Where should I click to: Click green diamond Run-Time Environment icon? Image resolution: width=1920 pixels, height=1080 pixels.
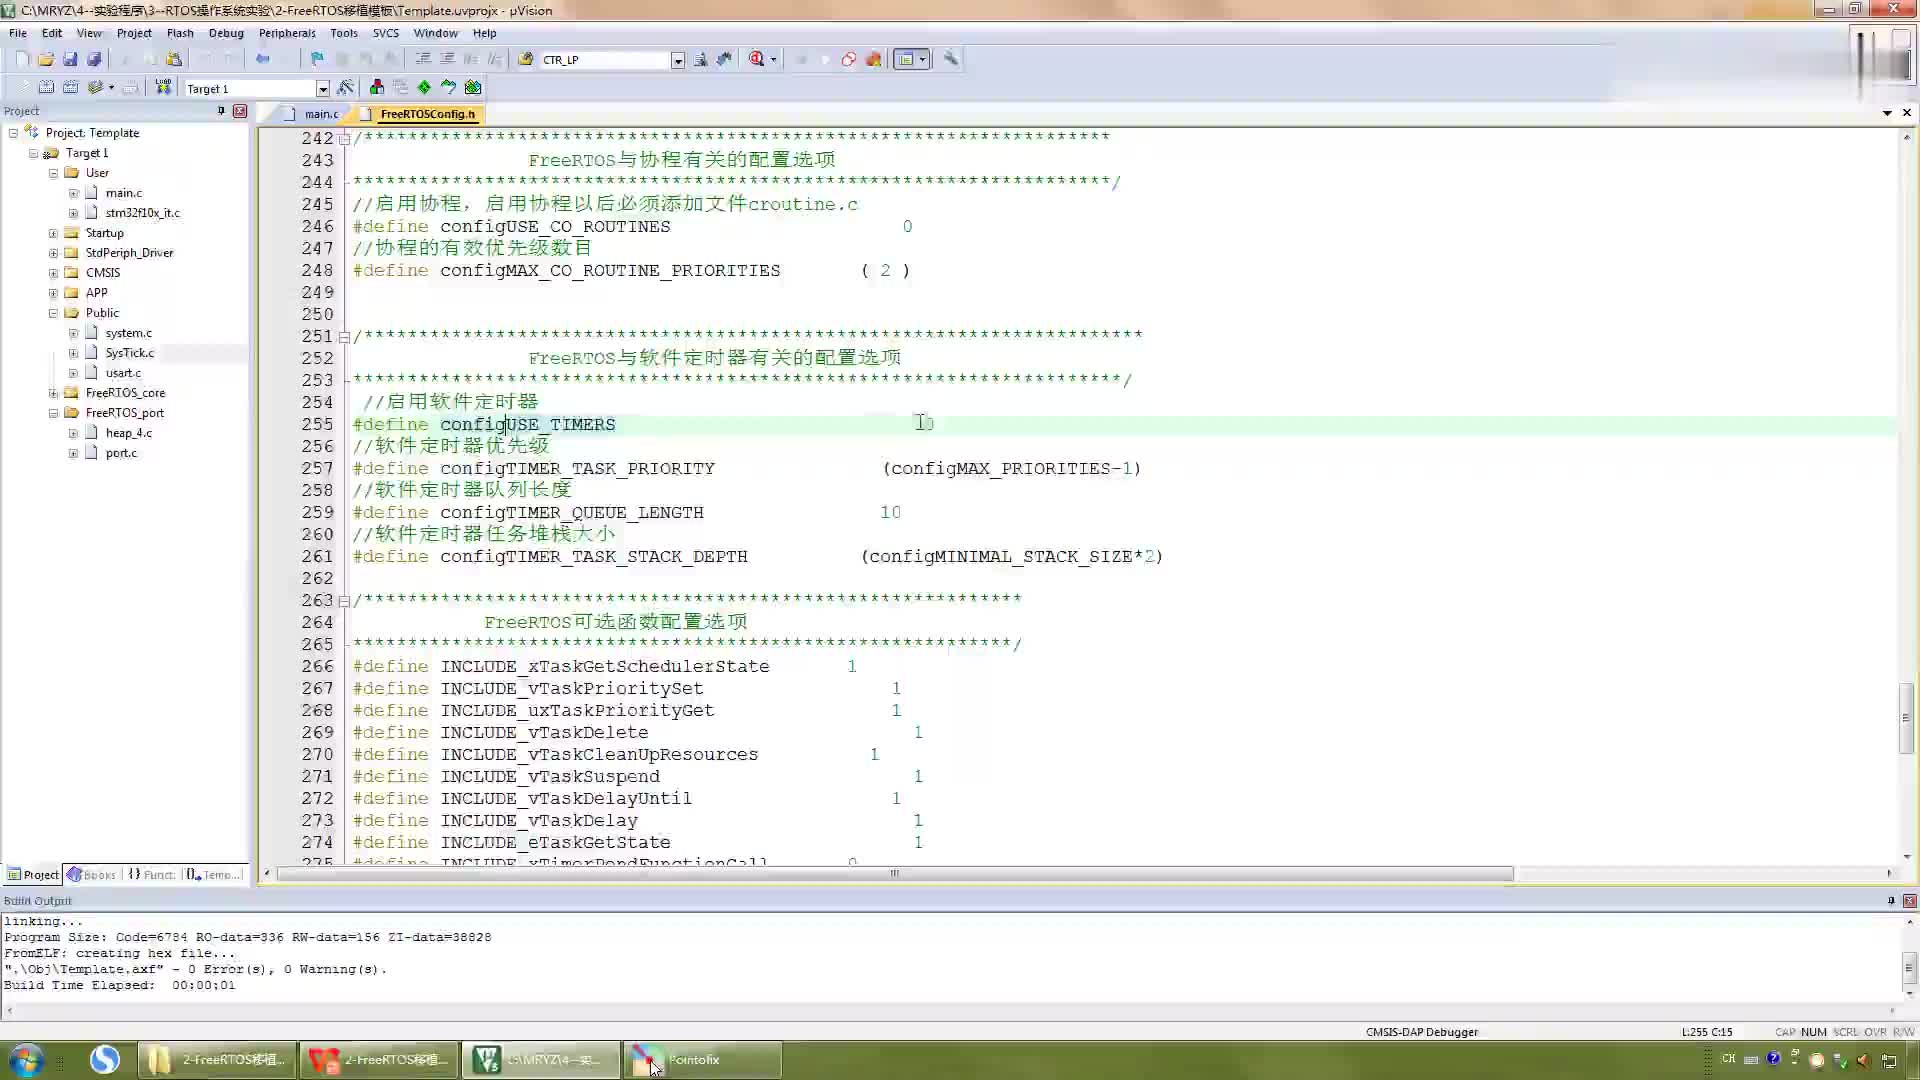coord(424,88)
